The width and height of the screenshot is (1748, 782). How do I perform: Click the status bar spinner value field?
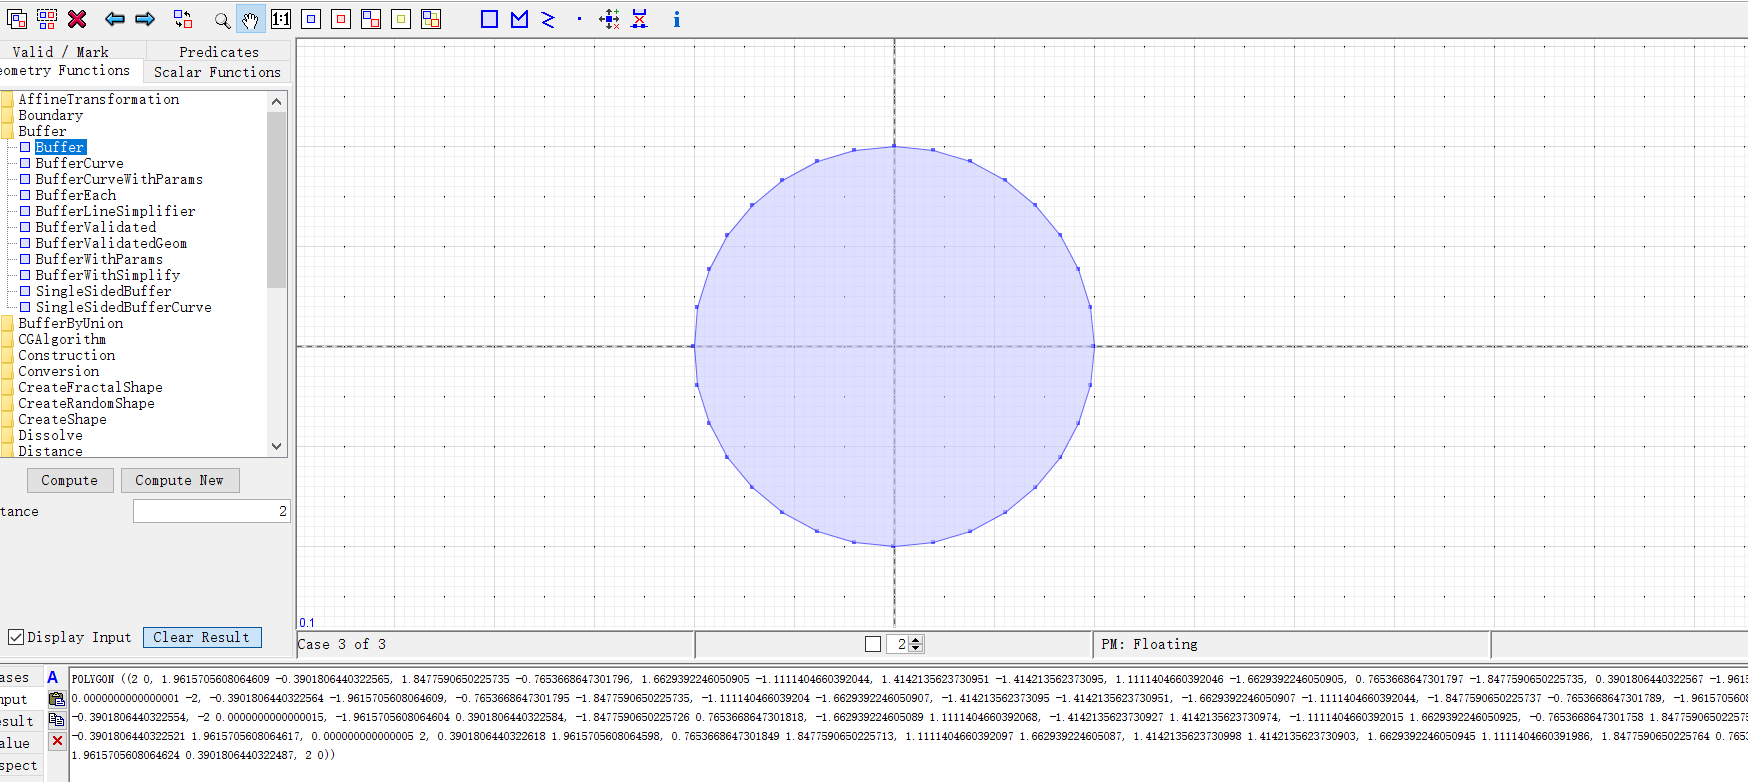(x=898, y=644)
